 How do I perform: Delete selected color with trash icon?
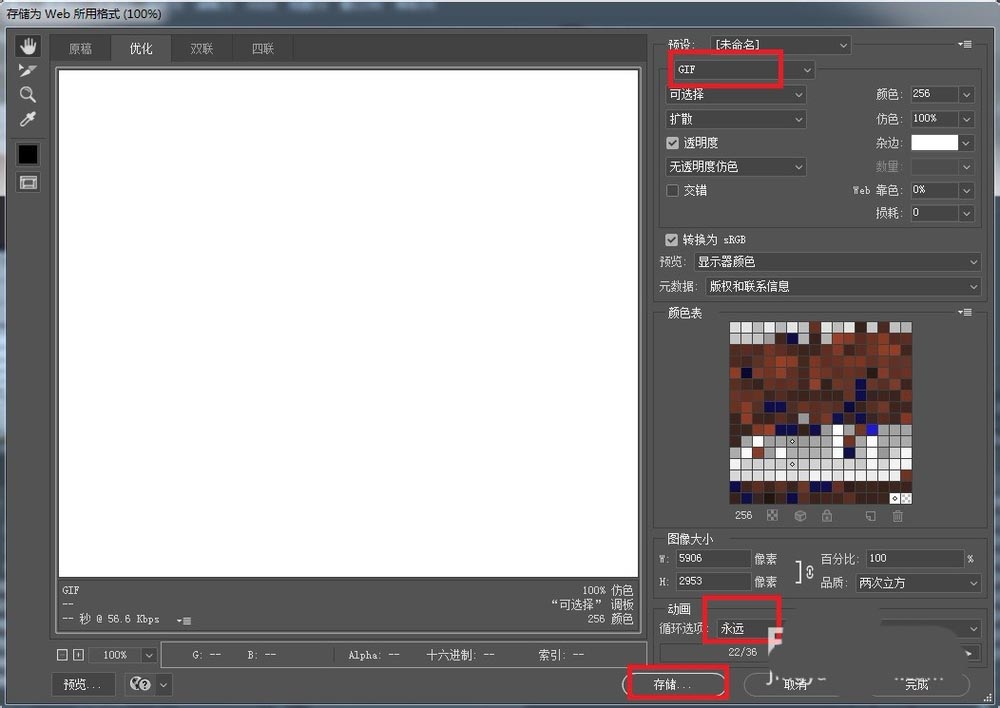[x=898, y=515]
